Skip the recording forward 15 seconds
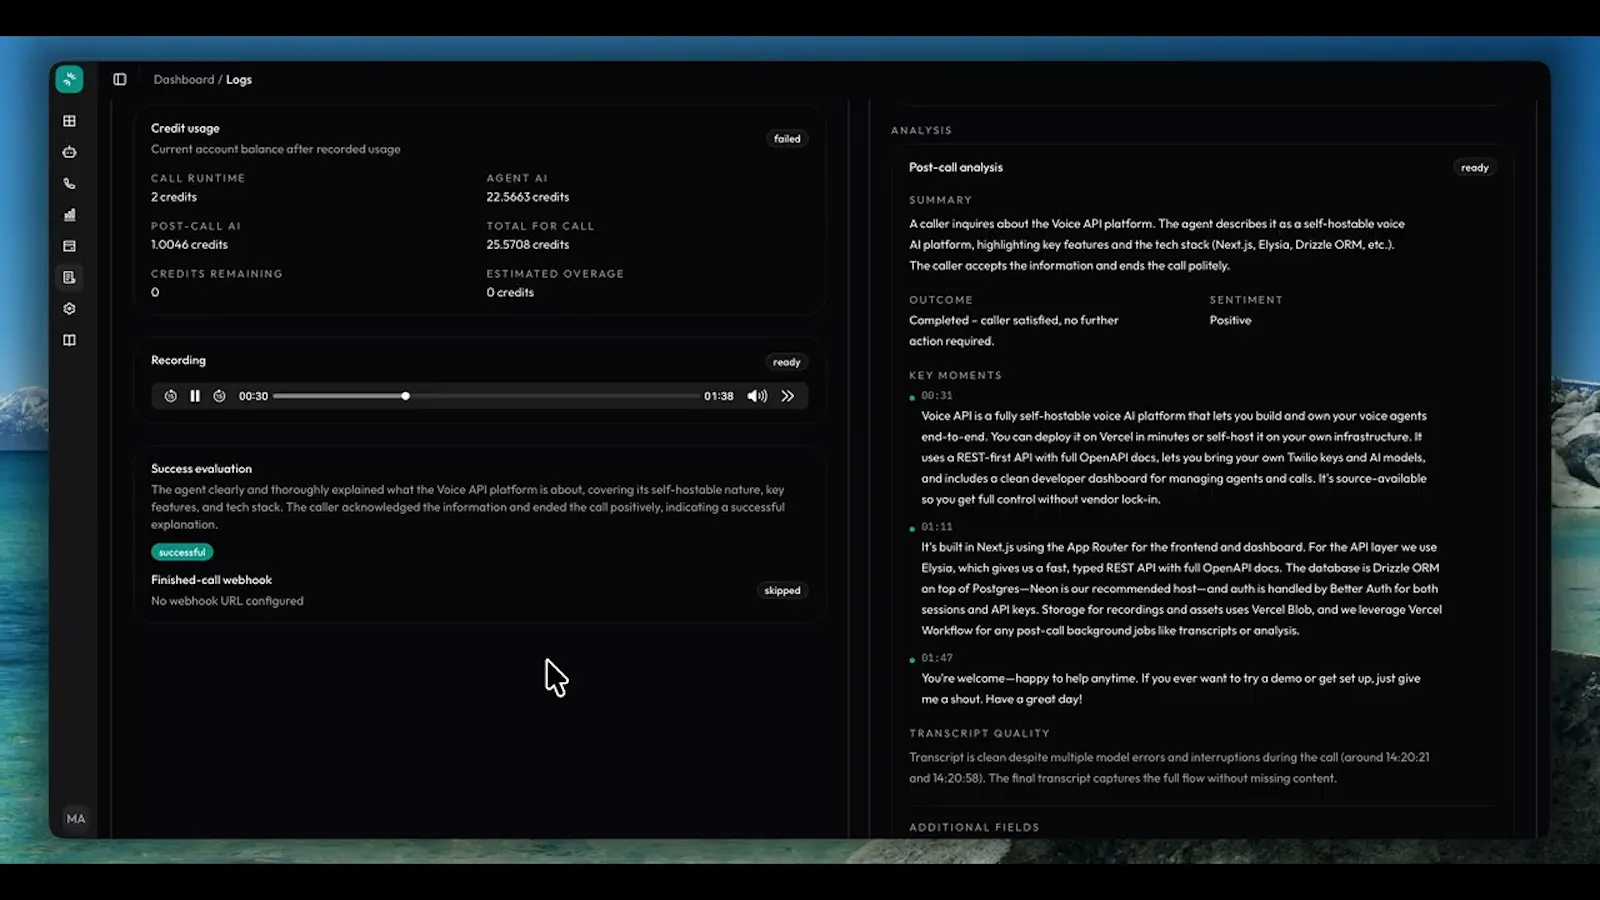The width and height of the screenshot is (1600, 900). [219, 396]
